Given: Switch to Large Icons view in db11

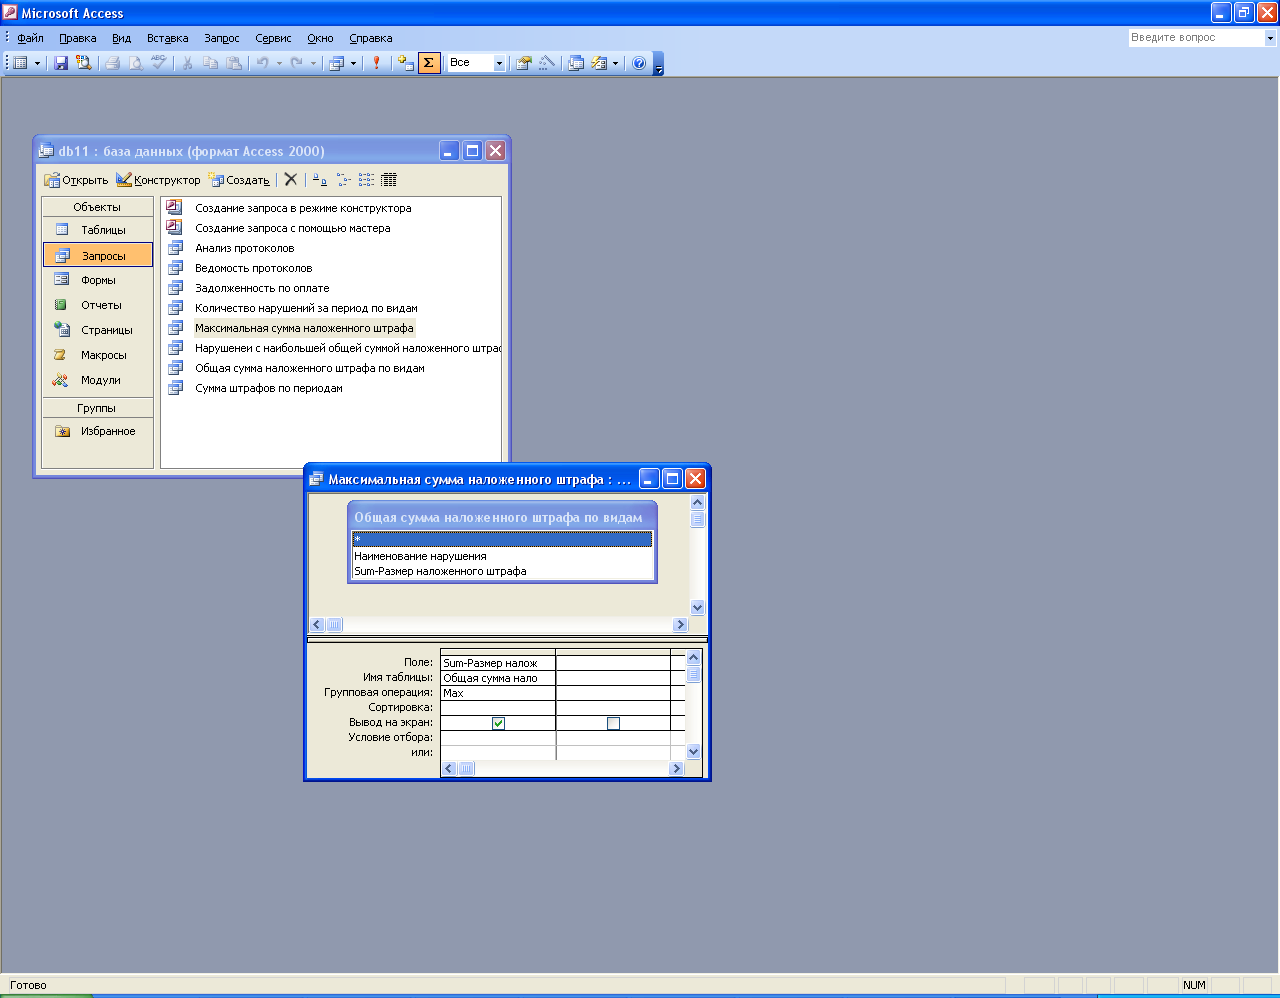Looking at the screenshot, I should point(320,180).
